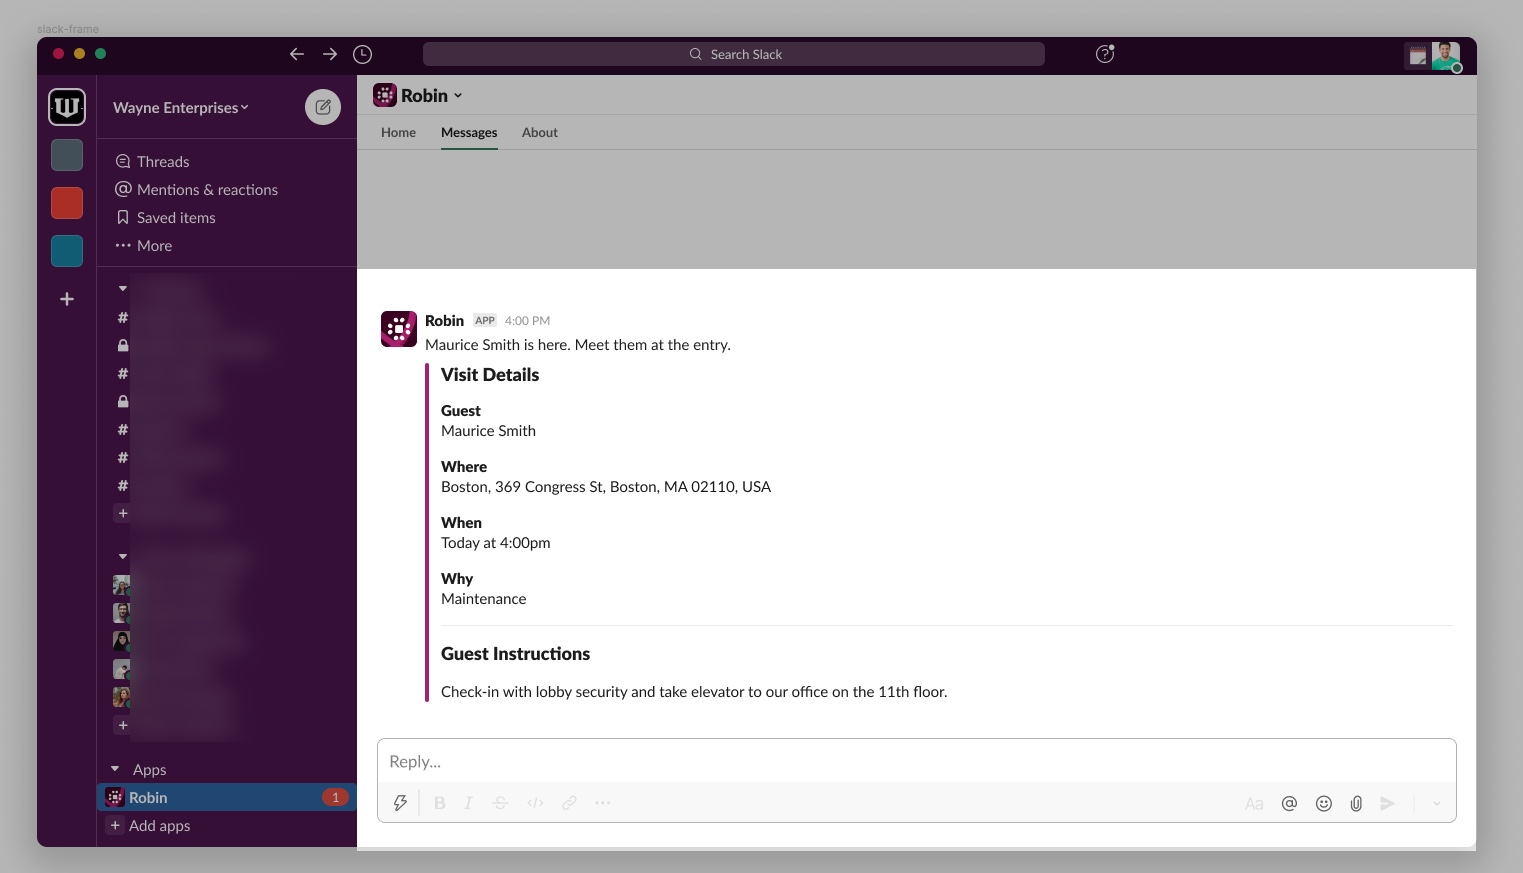Open Threads in the sidebar
Screen dimensions: 1523x873
(x=152, y=161)
